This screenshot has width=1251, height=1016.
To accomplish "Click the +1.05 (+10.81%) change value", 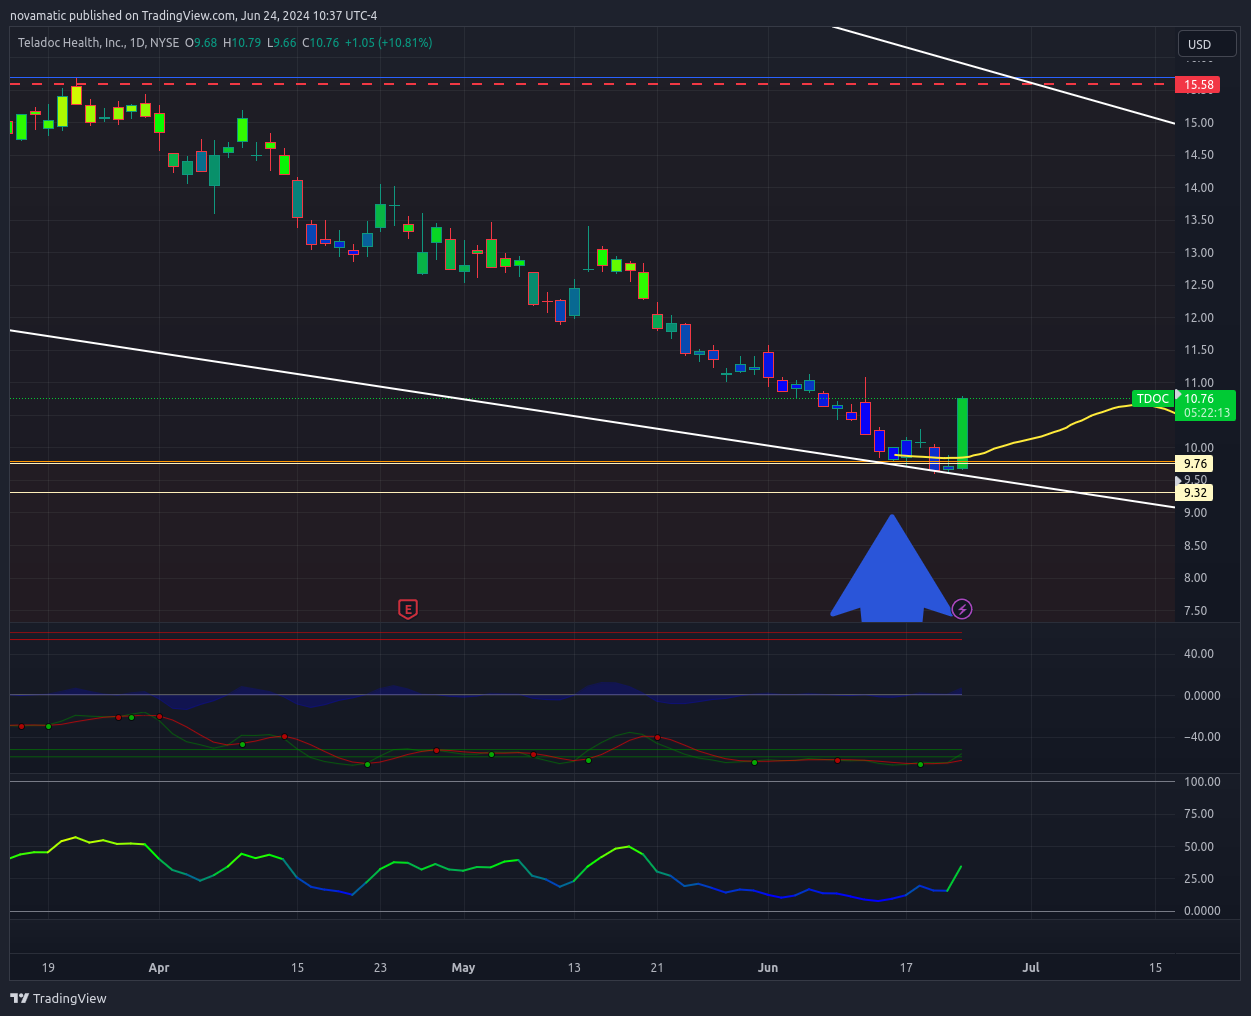I will click(388, 43).
